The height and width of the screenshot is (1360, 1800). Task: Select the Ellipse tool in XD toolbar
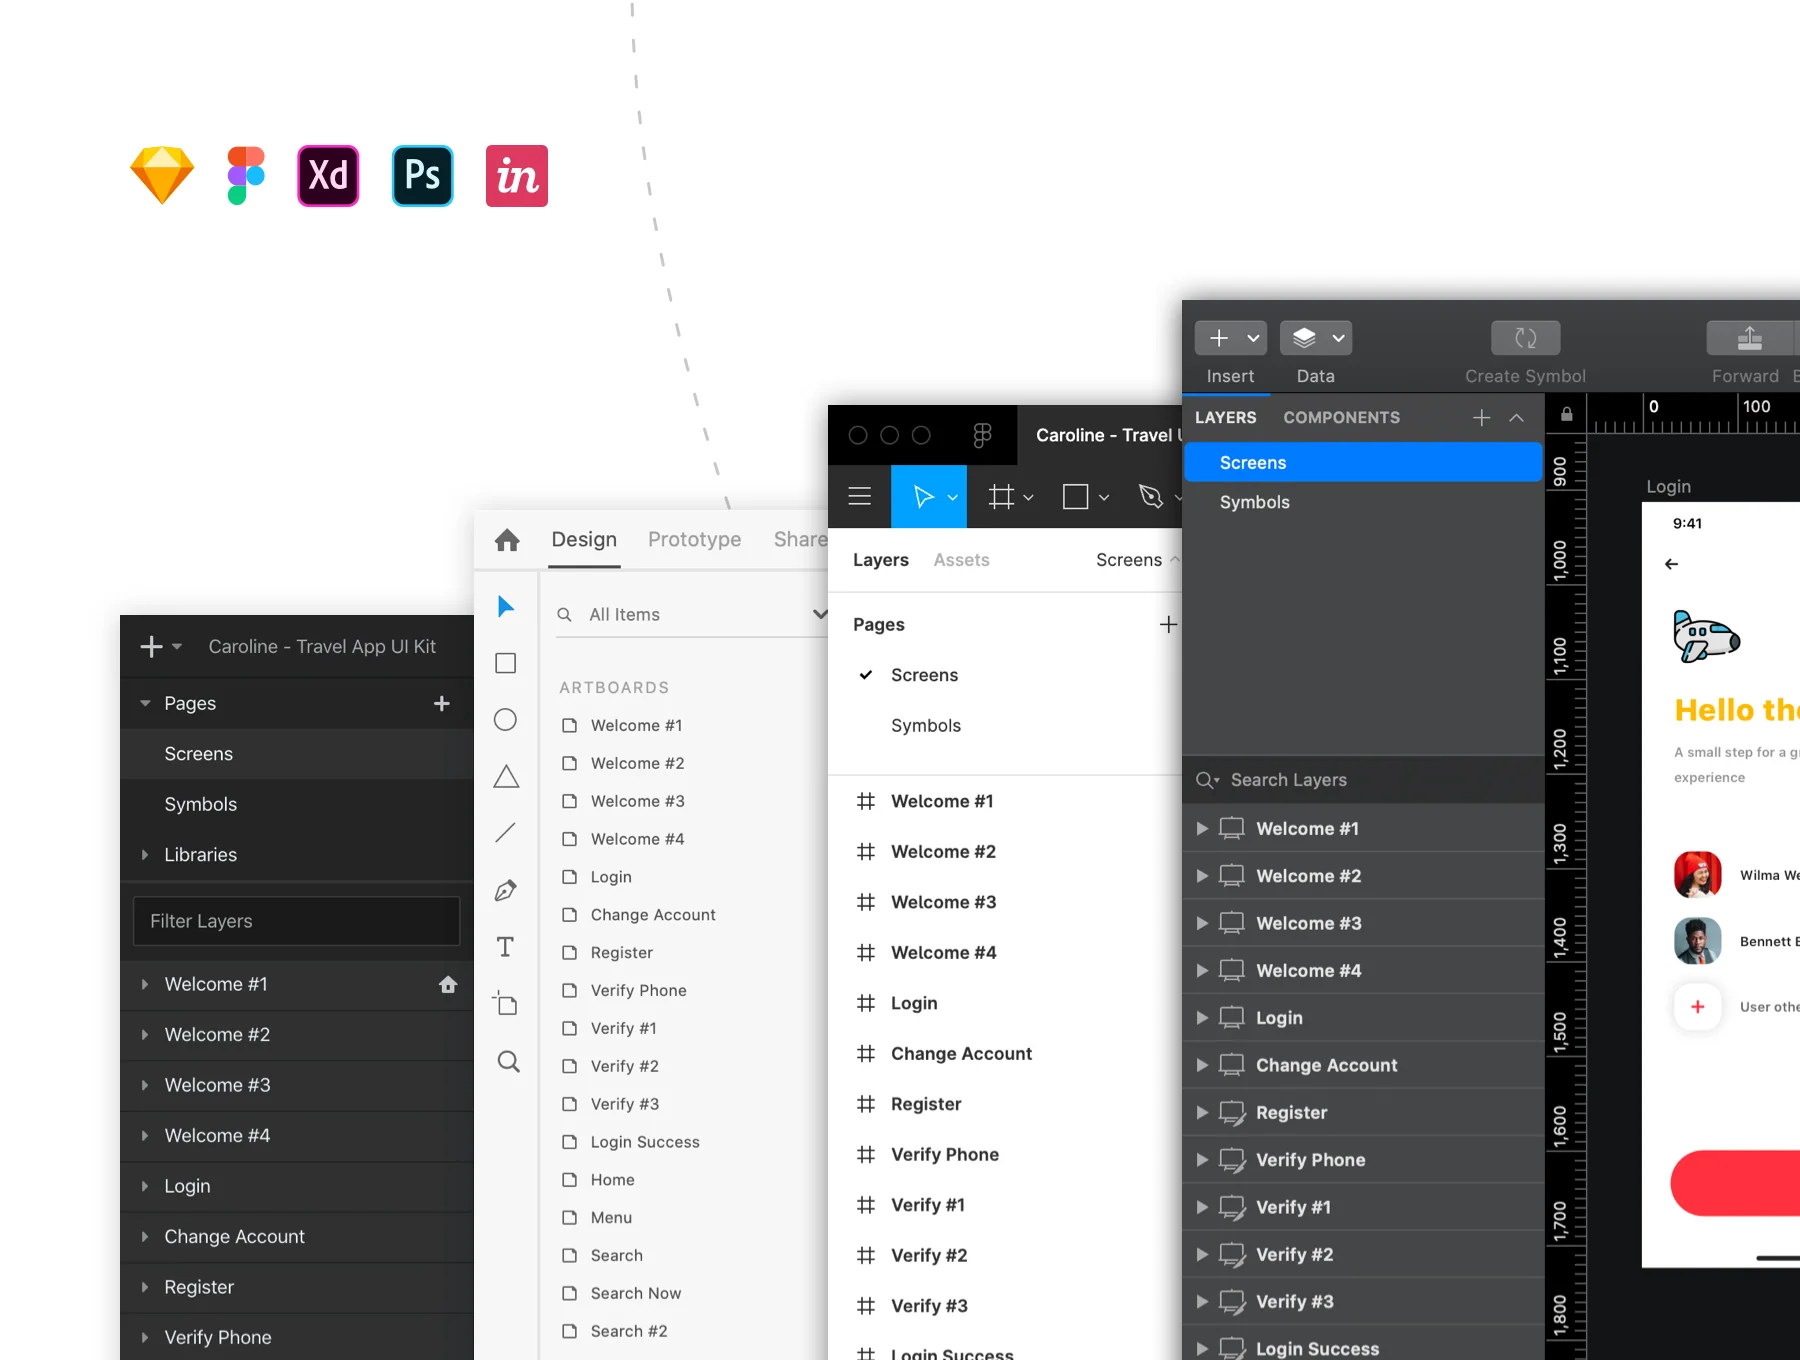pos(506,720)
